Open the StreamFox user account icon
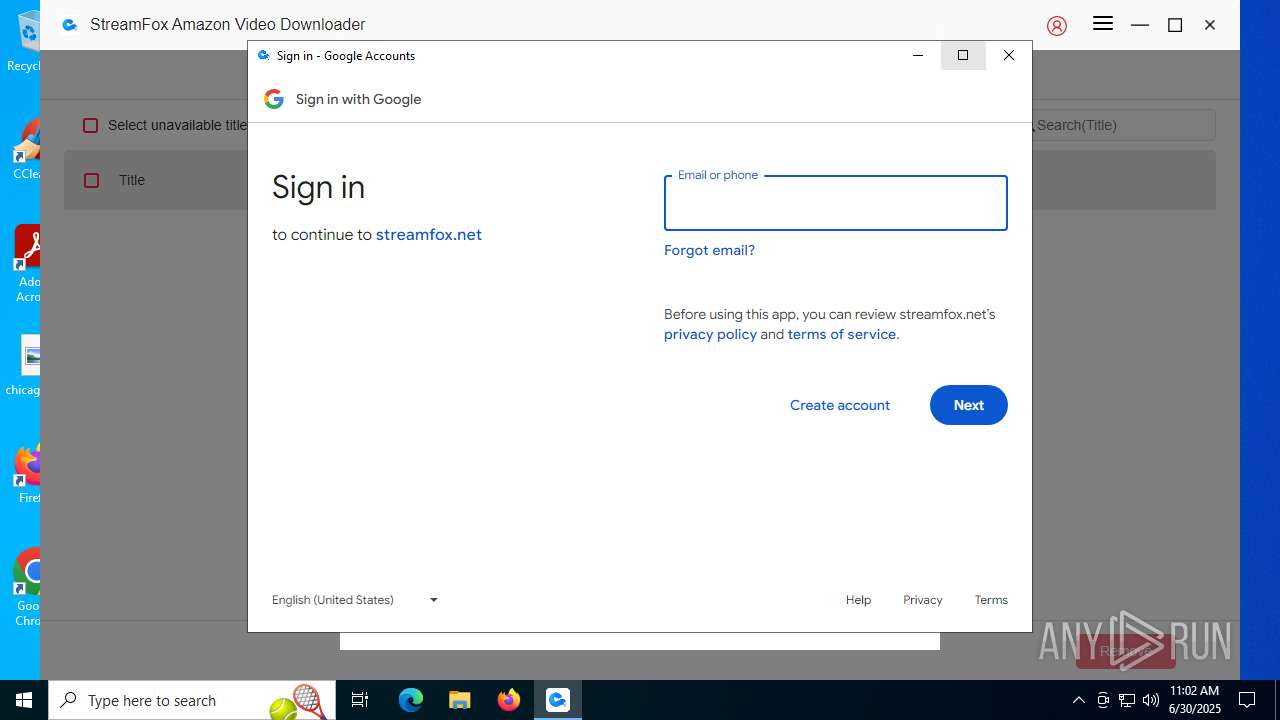Viewport: 1280px width, 720px height. 1057,26
